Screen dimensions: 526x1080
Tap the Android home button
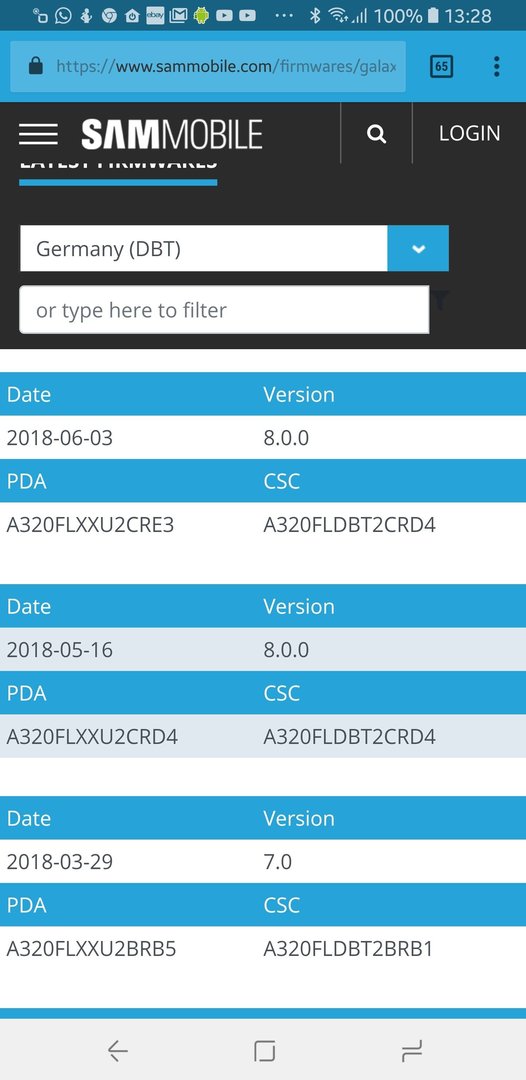pos(264,1050)
